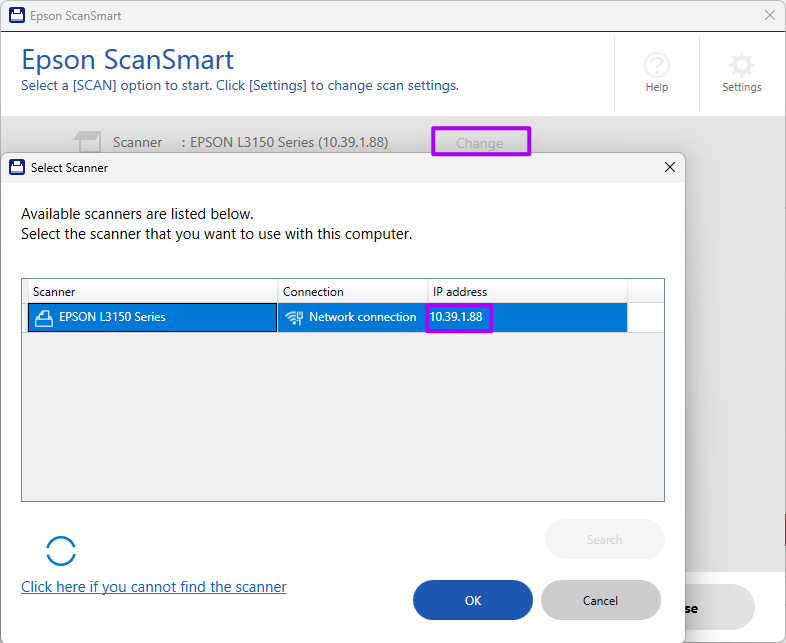Viewport: 786px width, 643px height.
Task: Close the Epson ScanSmart window
Action: tap(770, 16)
